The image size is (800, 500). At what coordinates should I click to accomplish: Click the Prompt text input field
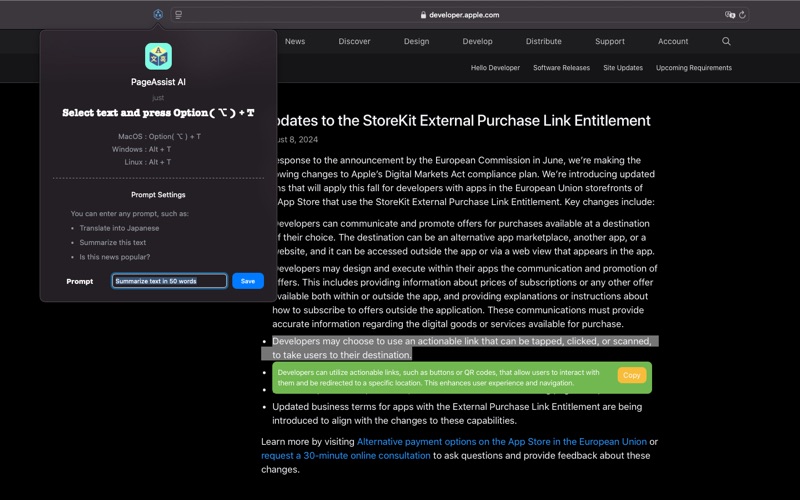[x=169, y=281]
